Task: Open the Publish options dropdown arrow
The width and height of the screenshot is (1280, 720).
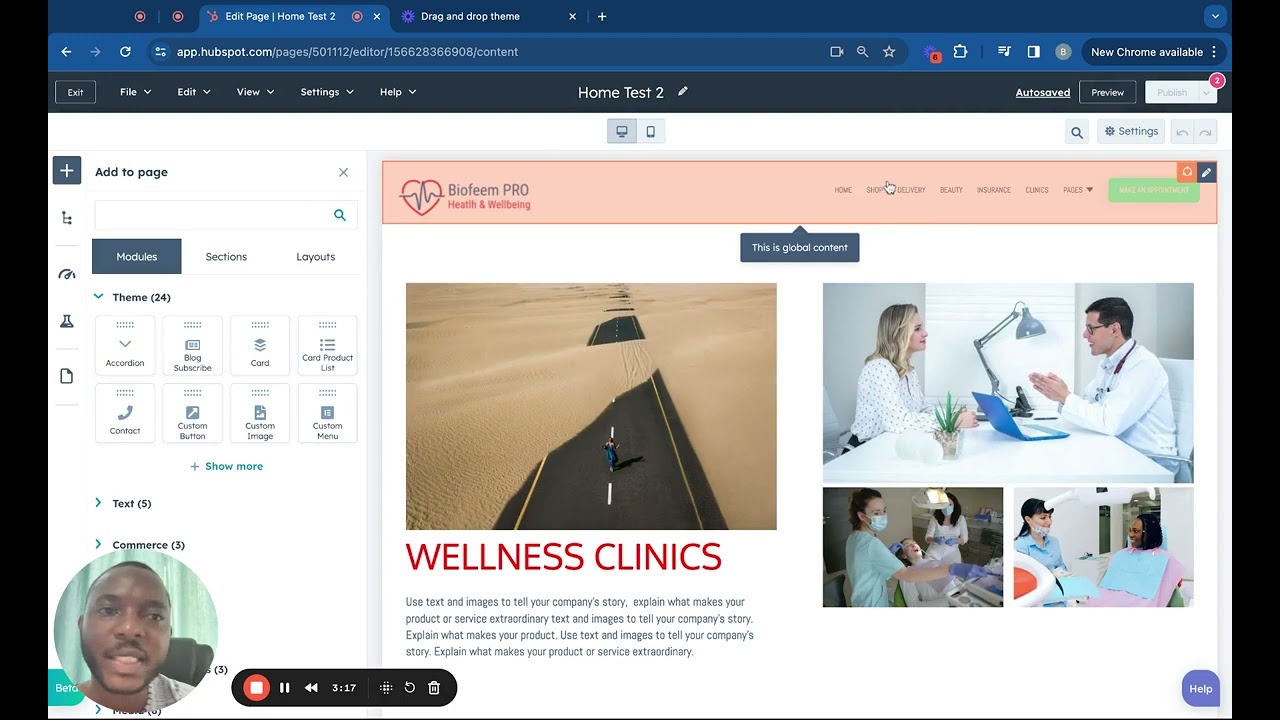Action: [x=1208, y=92]
